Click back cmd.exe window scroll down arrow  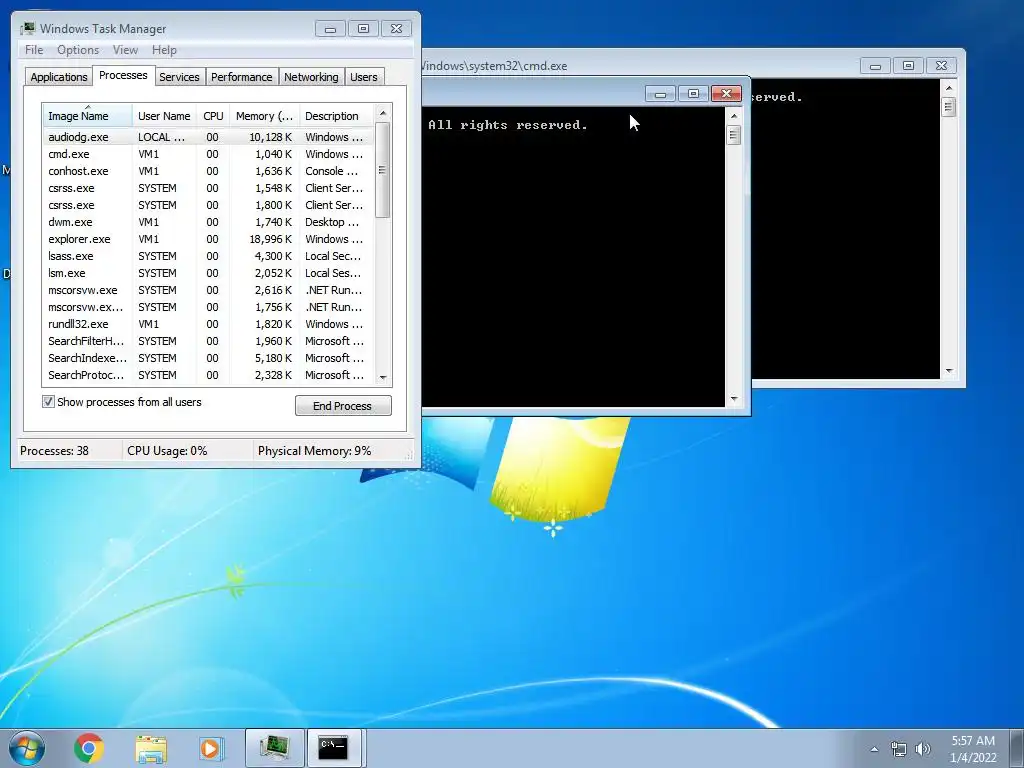click(x=949, y=371)
